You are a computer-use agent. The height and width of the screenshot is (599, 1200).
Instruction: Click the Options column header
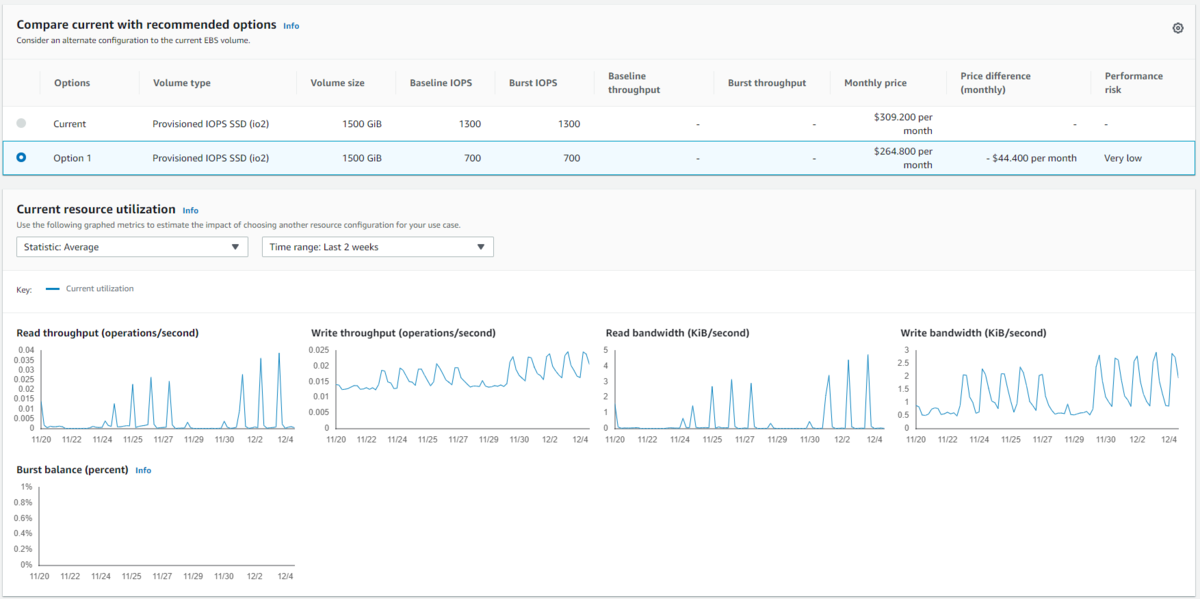pos(72,83)
